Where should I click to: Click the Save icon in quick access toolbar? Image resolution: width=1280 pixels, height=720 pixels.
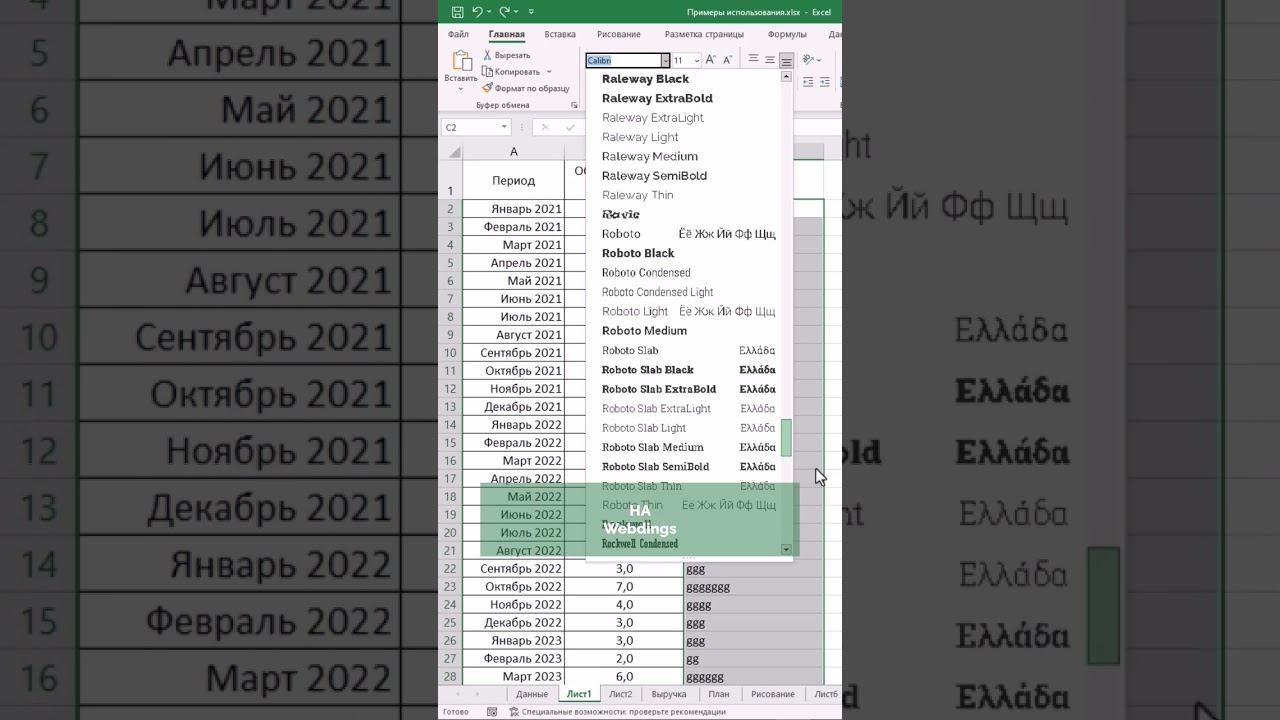[457, 12]
